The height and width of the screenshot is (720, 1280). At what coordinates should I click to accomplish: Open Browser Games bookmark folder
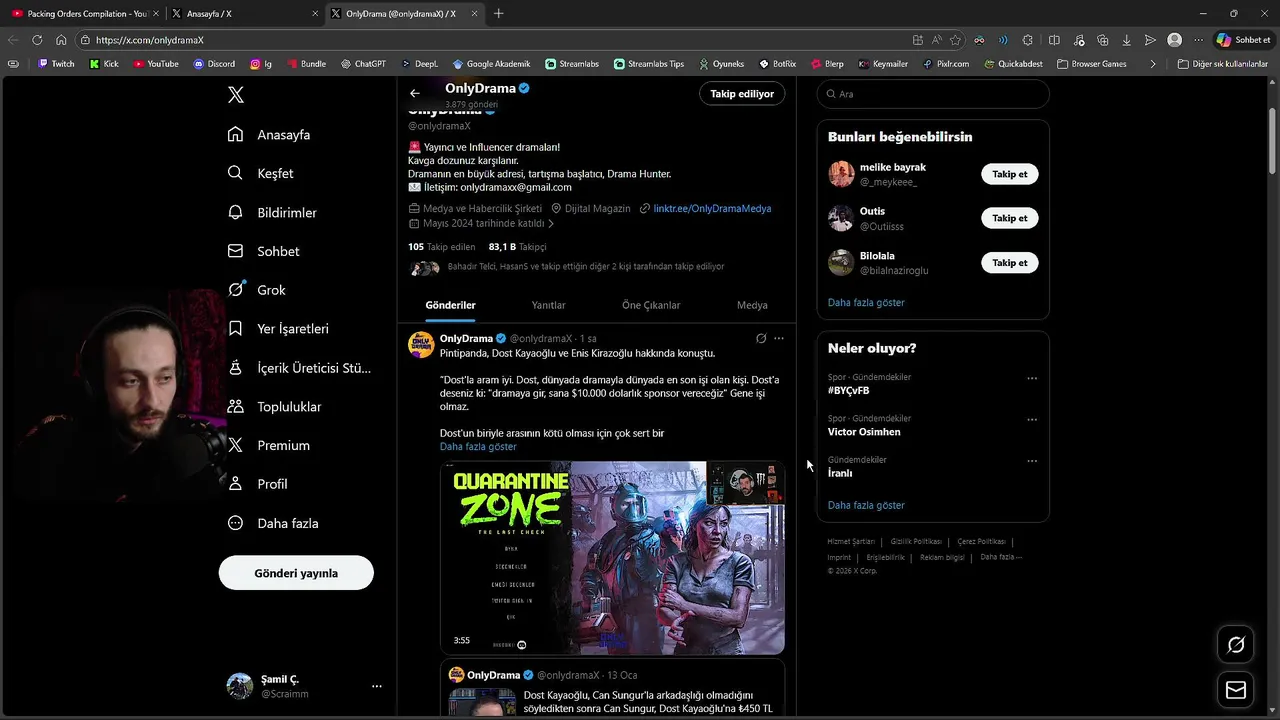tap(1091, 64)
